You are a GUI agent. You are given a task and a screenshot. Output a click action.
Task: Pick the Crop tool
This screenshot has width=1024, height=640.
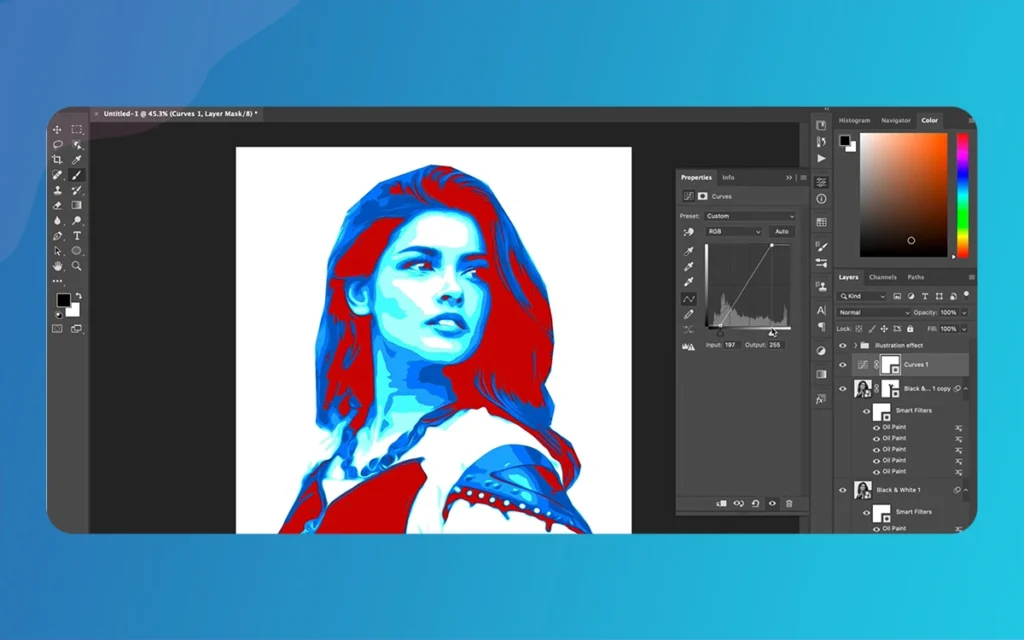coord(57,160)
